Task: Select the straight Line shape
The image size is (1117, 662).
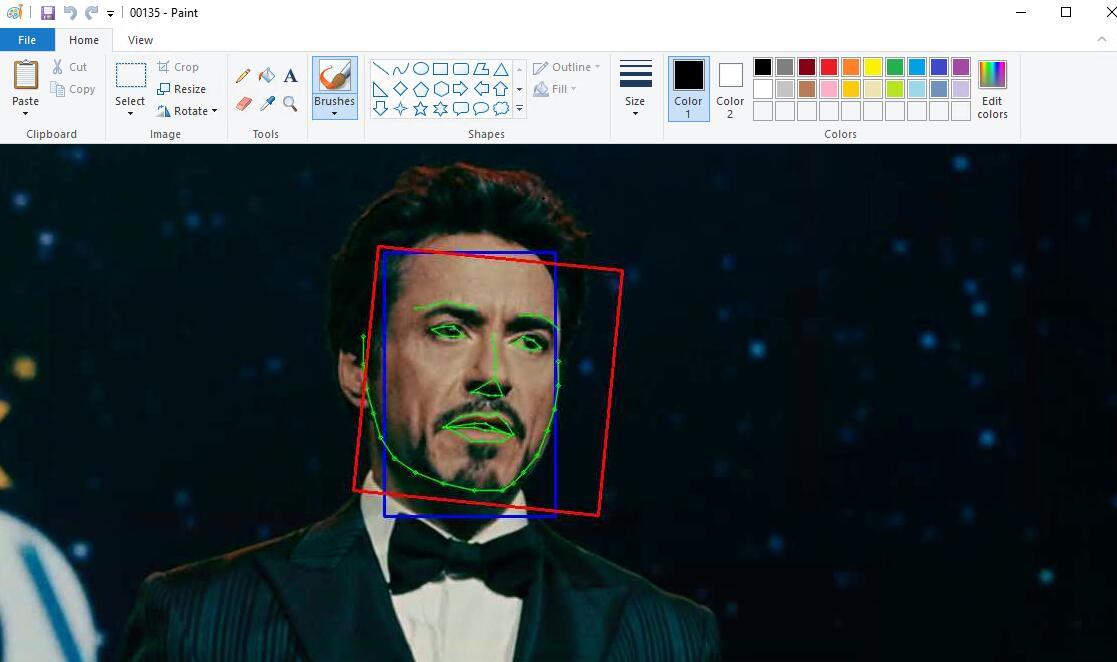Action: pos(381,69)
